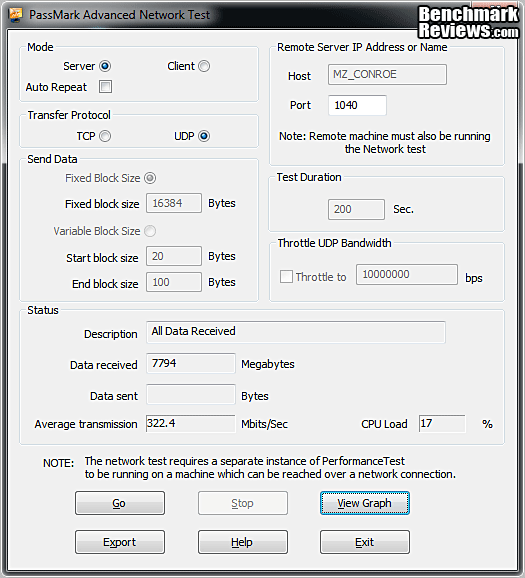This screenshot has width=525, height=578.
Task: Select Variable Block Size radio option
Action: click(x=150, y=231)
